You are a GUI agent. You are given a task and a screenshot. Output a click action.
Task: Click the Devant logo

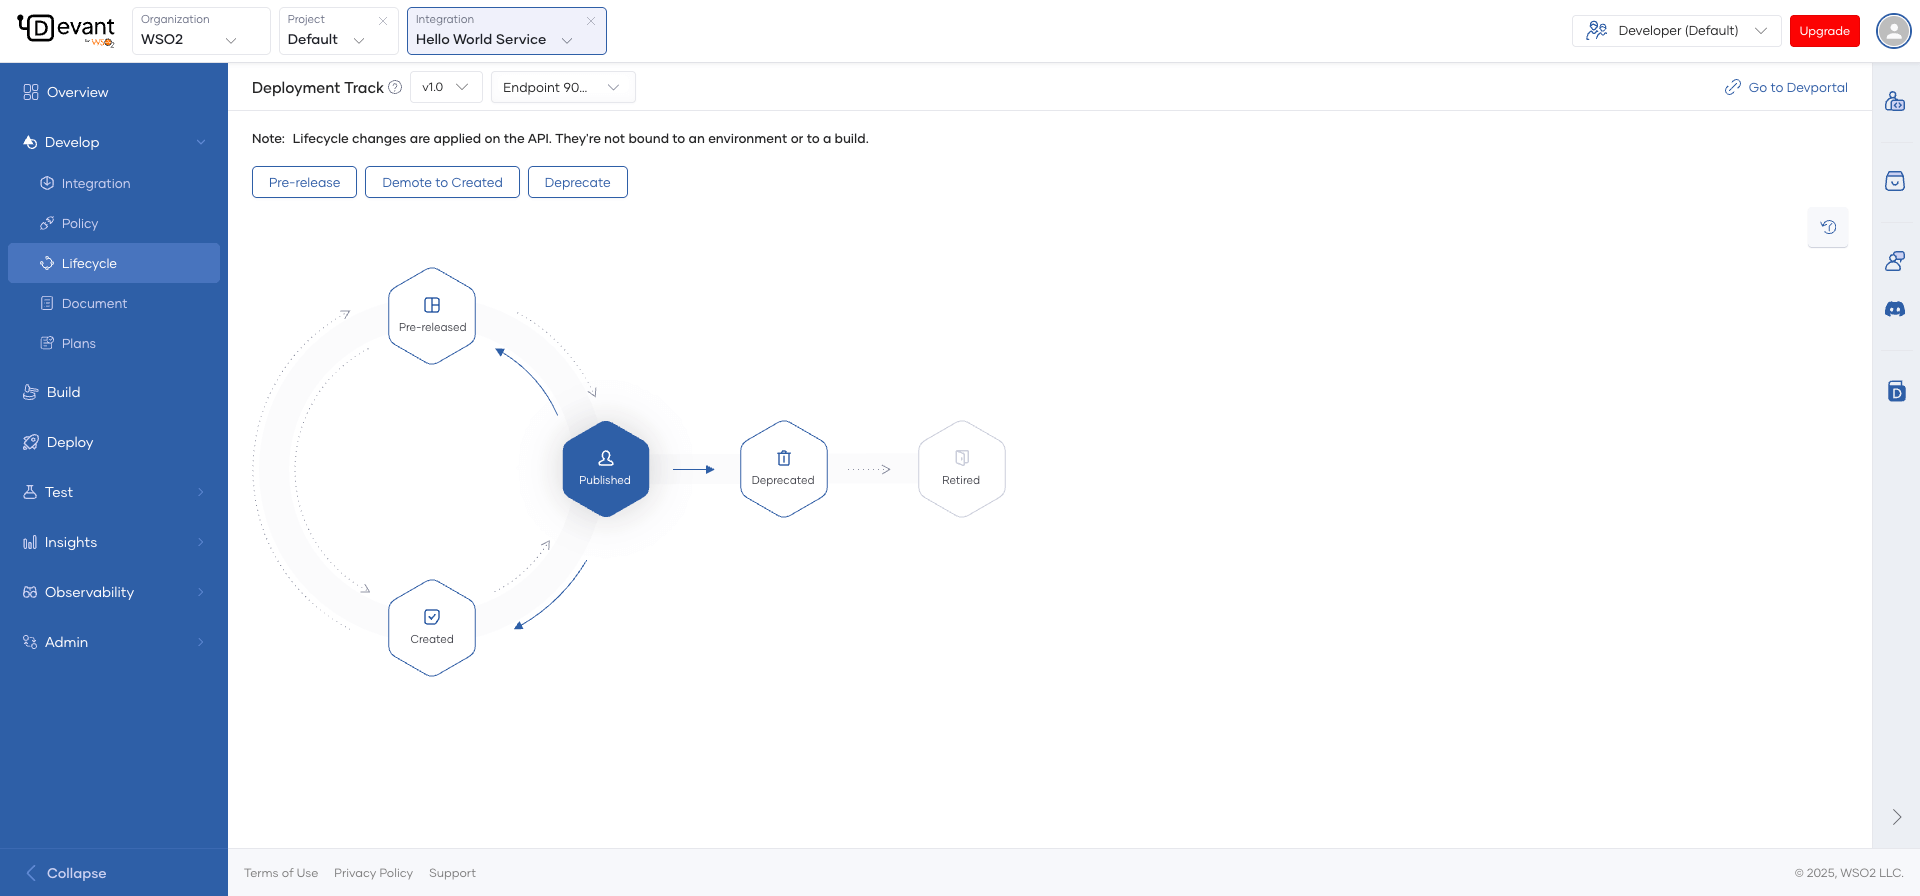(66, 30)
